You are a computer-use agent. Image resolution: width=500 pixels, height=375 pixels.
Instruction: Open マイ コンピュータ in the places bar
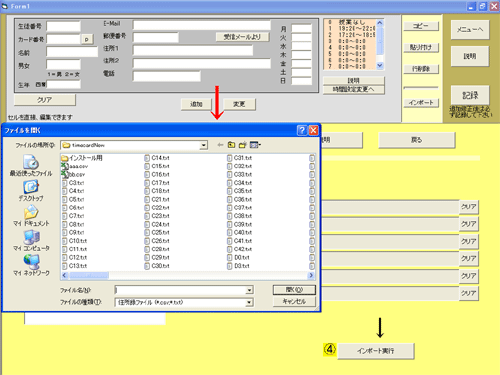pyautogui.click(x=31, y=241)
